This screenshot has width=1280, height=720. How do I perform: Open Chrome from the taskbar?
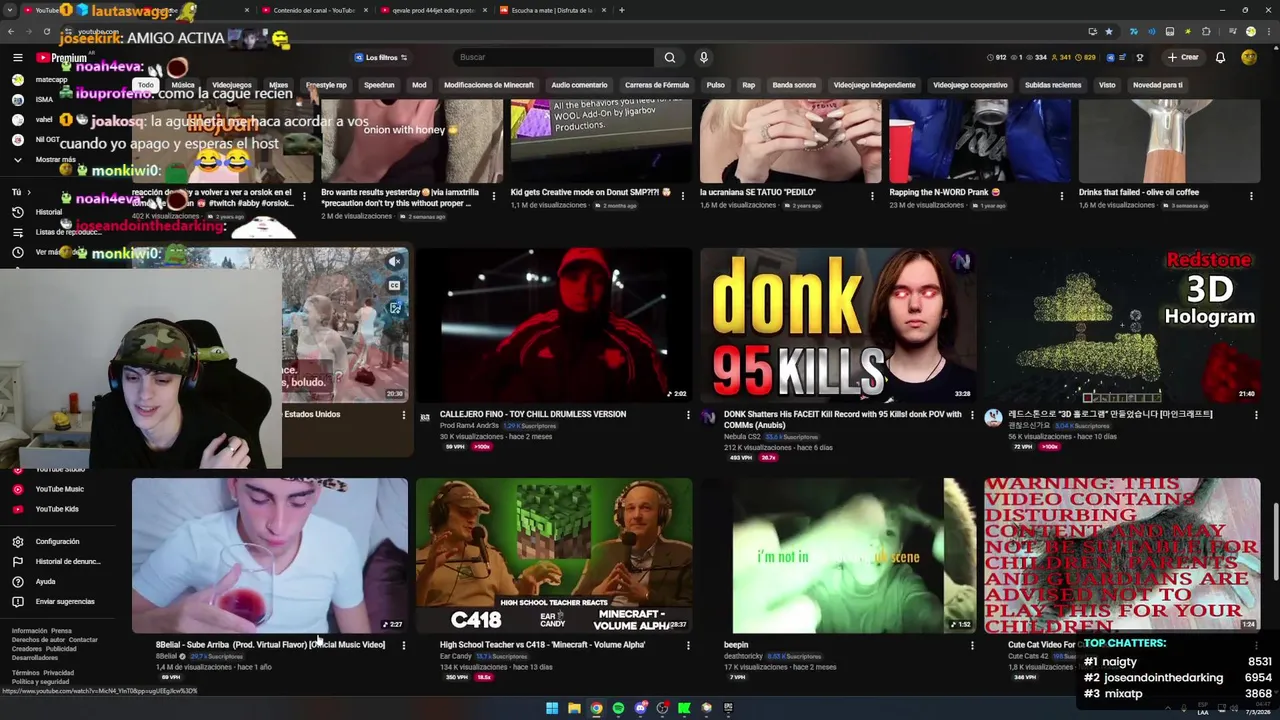596,708
